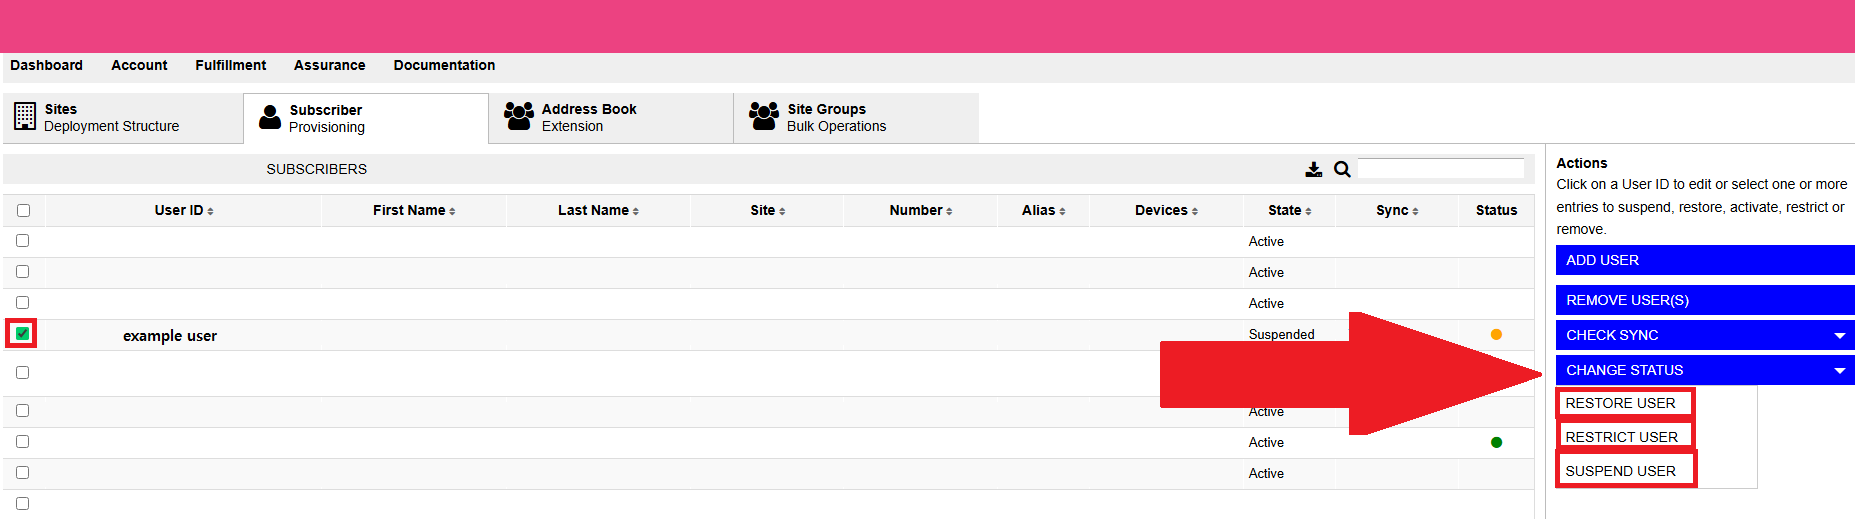Toggle the select-all checkbox in header

(23, 211)
